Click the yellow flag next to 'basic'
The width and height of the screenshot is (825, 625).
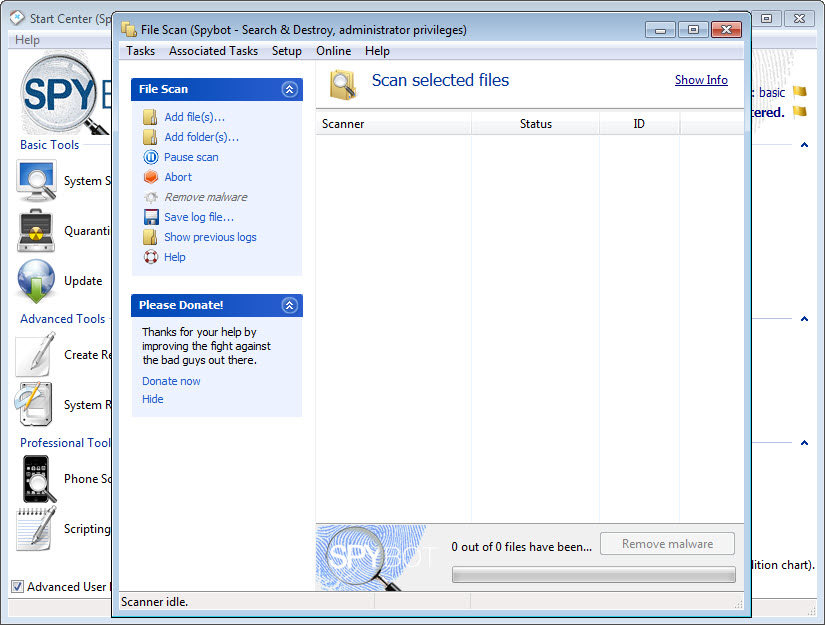[x=800, y=92]
